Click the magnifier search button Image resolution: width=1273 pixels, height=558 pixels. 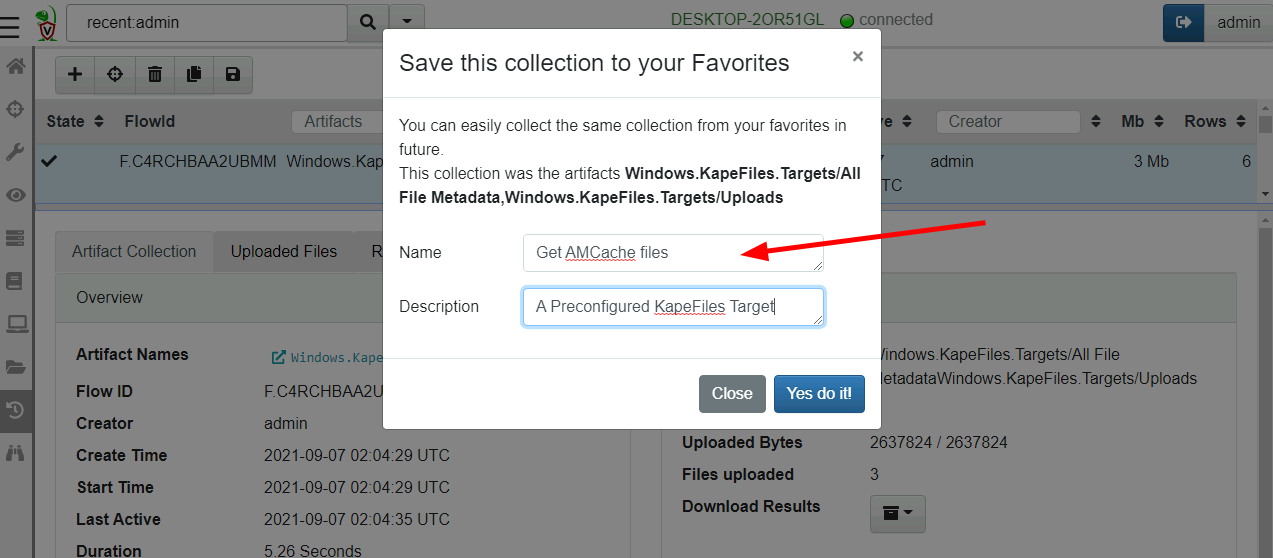367,22
